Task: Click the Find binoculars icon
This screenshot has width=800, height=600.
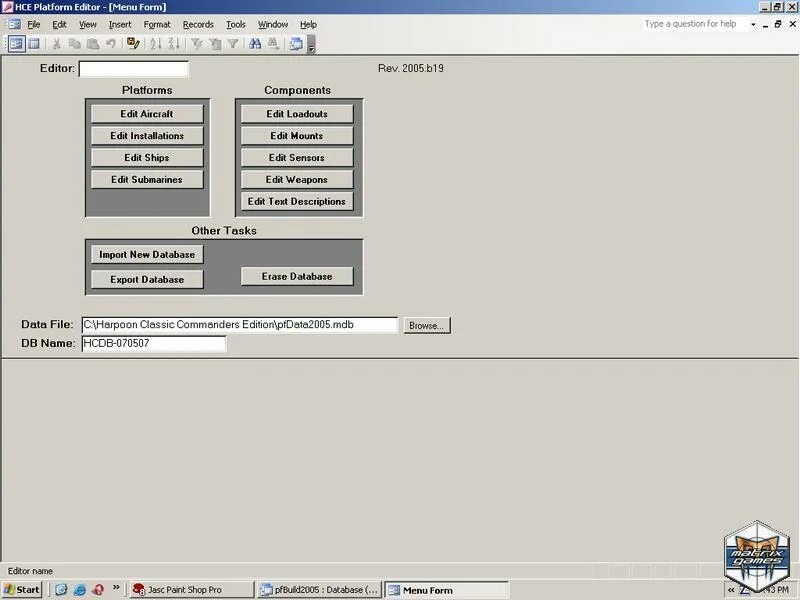Action: coord(255,44)
